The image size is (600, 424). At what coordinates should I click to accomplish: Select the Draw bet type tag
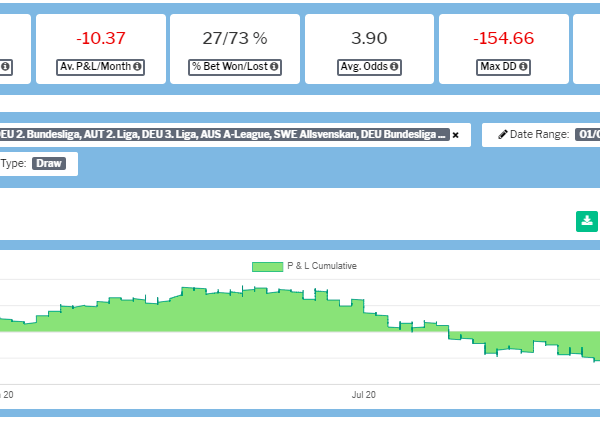(x=49, y=163)
